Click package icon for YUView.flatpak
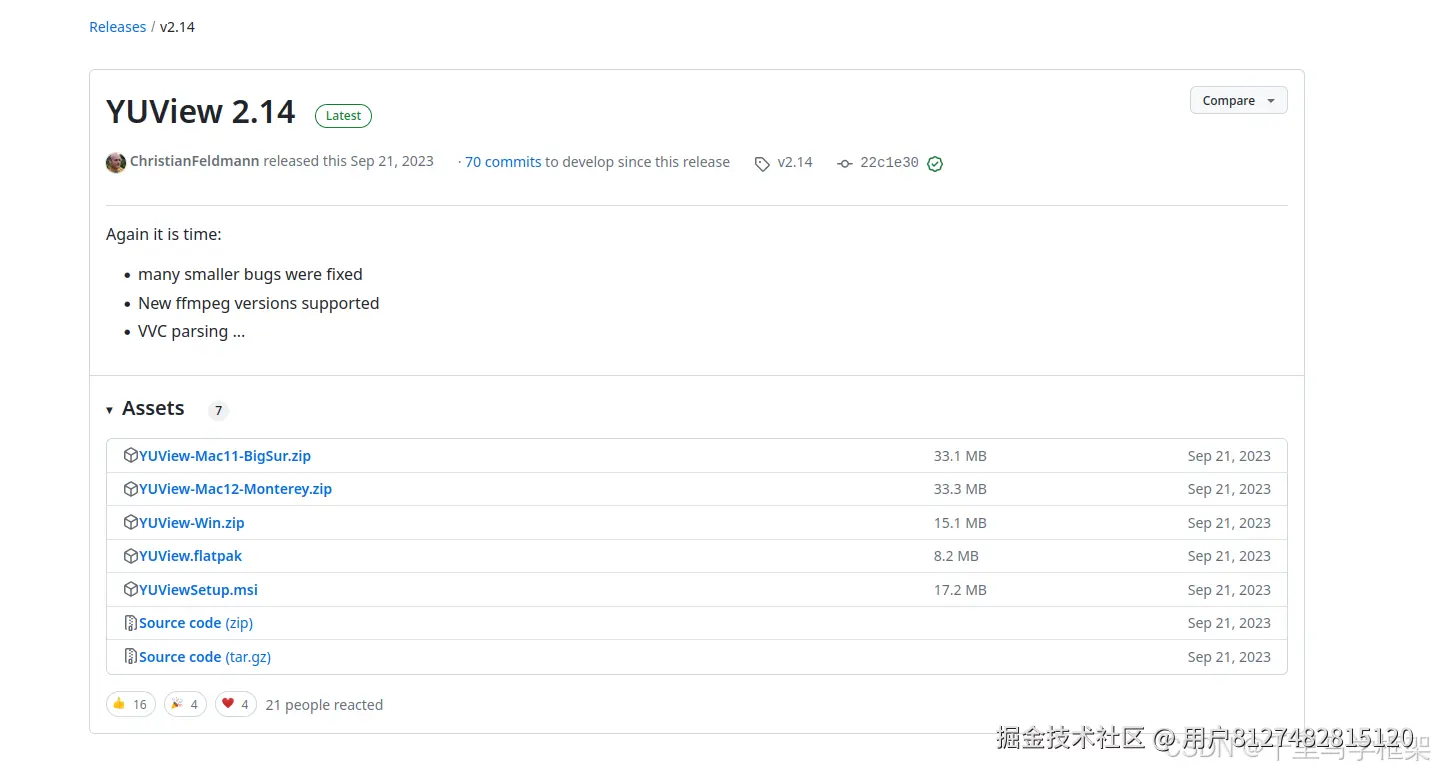Image resolution: width=1435 pixels, height=773 pixels. 130,556
